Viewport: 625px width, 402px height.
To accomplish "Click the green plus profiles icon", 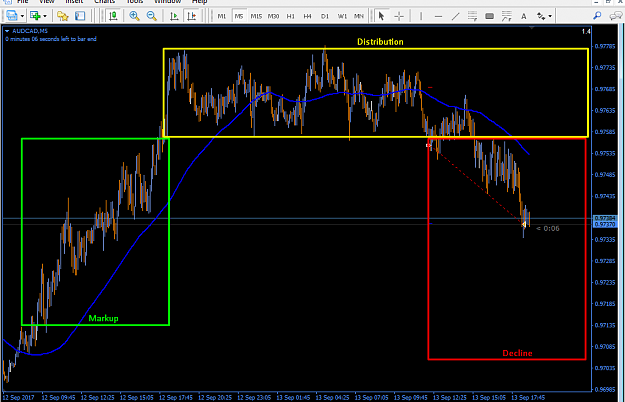I will click(35, 16).
